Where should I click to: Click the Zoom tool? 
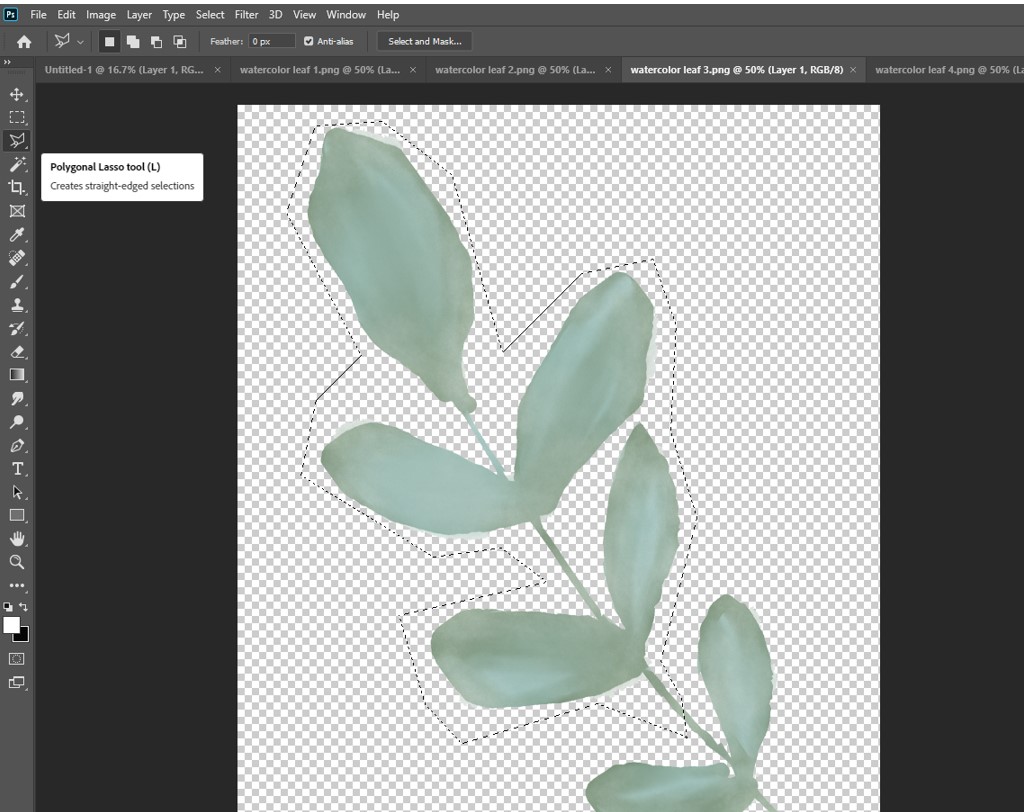click(x=17, y=562)
